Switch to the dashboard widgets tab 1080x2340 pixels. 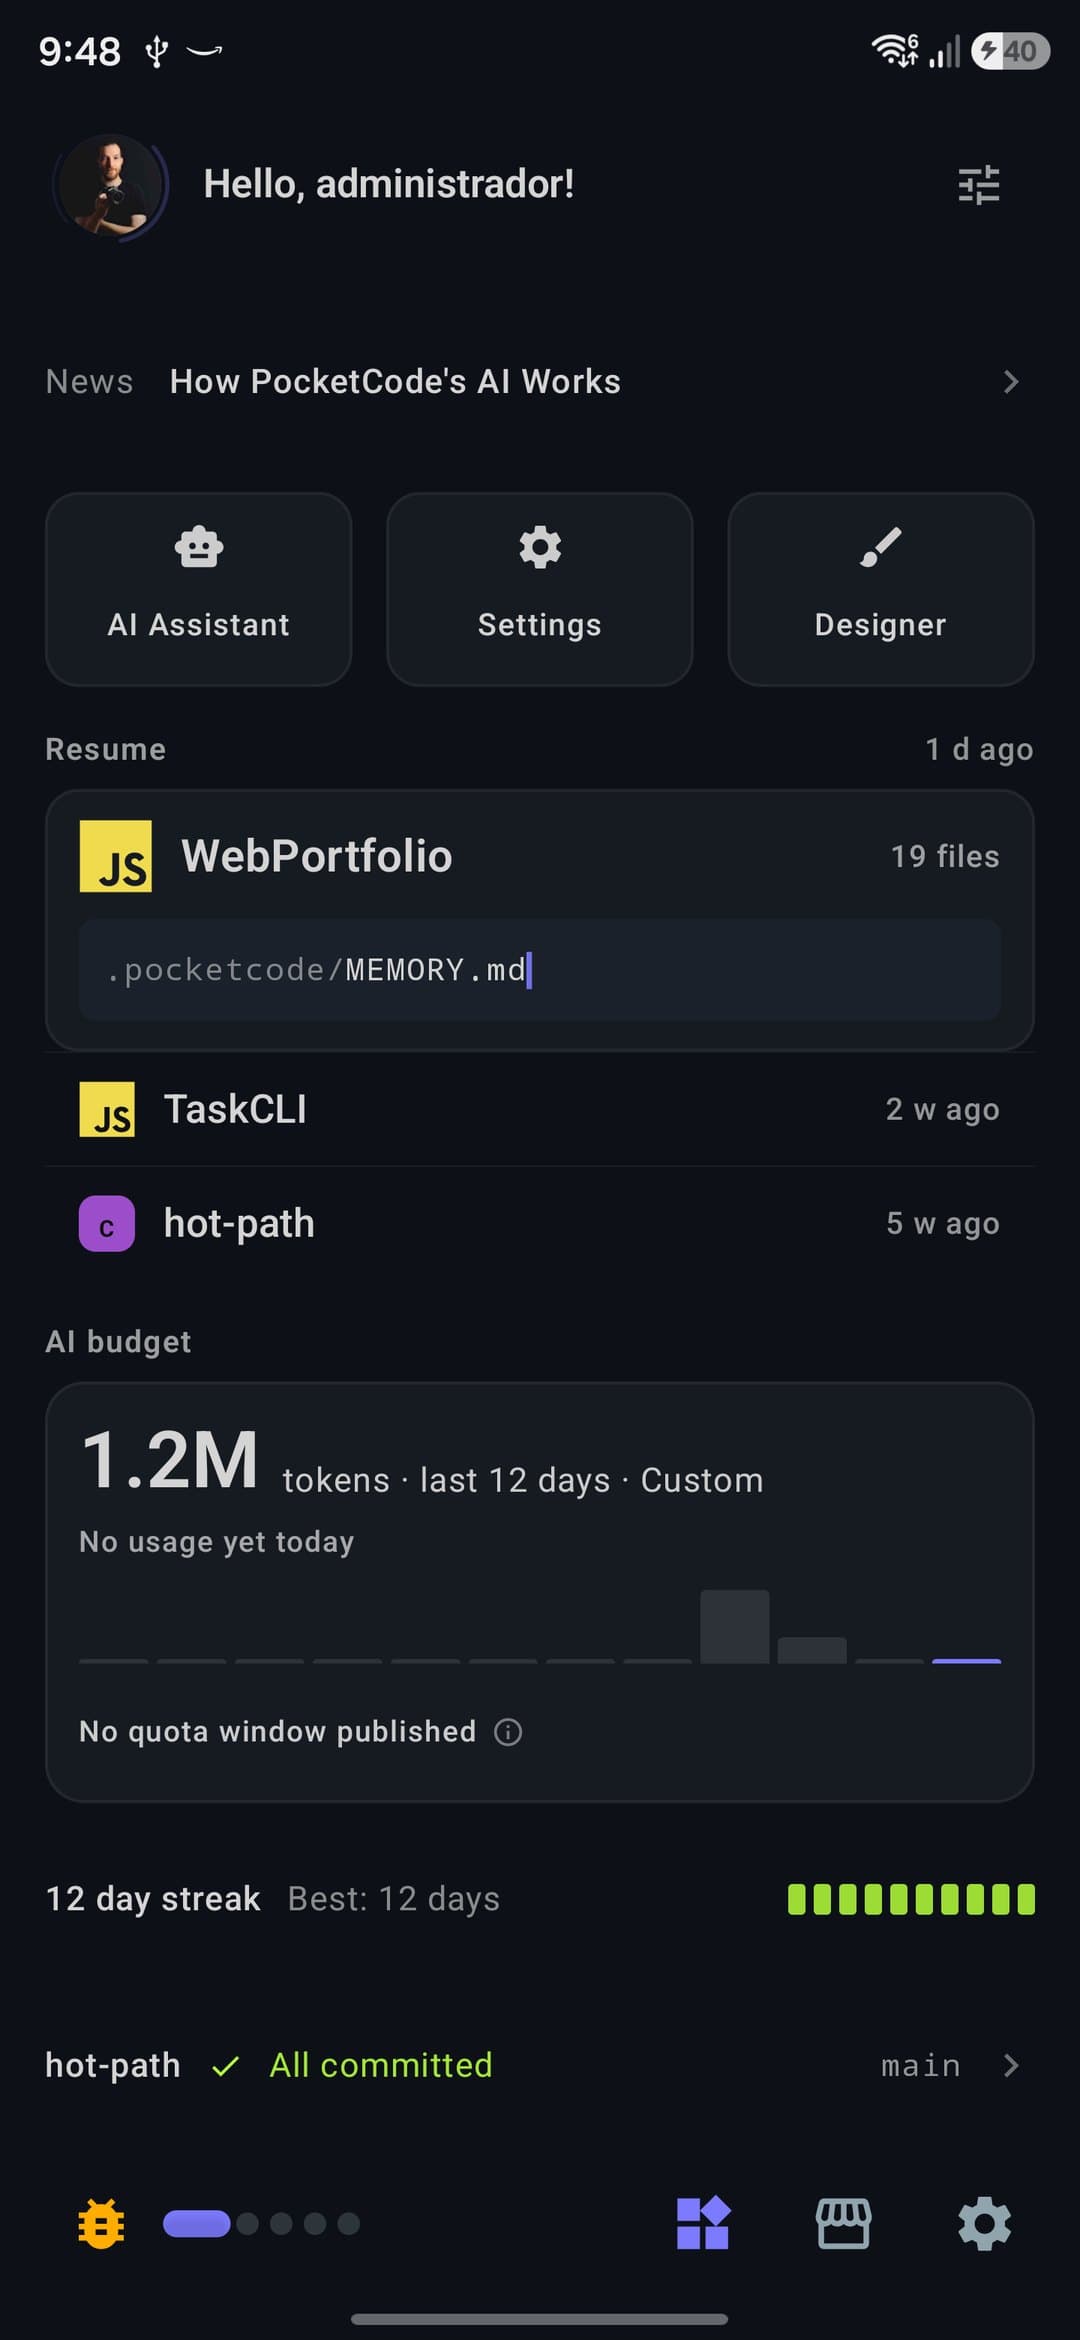pos(703,2224)
